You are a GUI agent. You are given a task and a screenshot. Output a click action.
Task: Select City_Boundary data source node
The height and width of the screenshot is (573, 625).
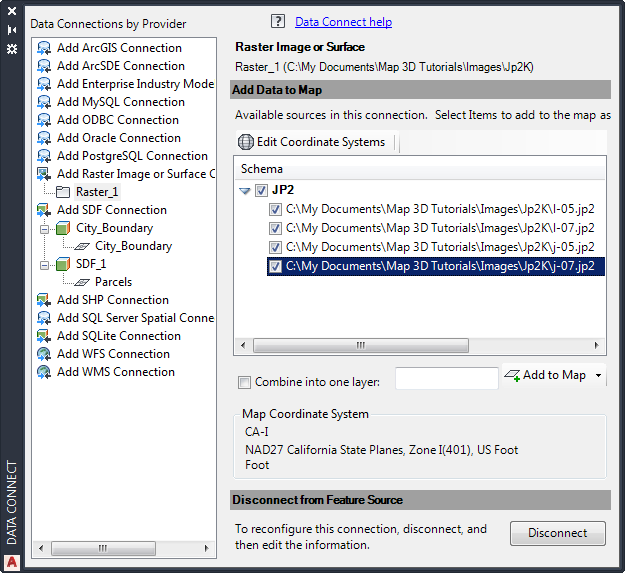(x=114, y=228)
